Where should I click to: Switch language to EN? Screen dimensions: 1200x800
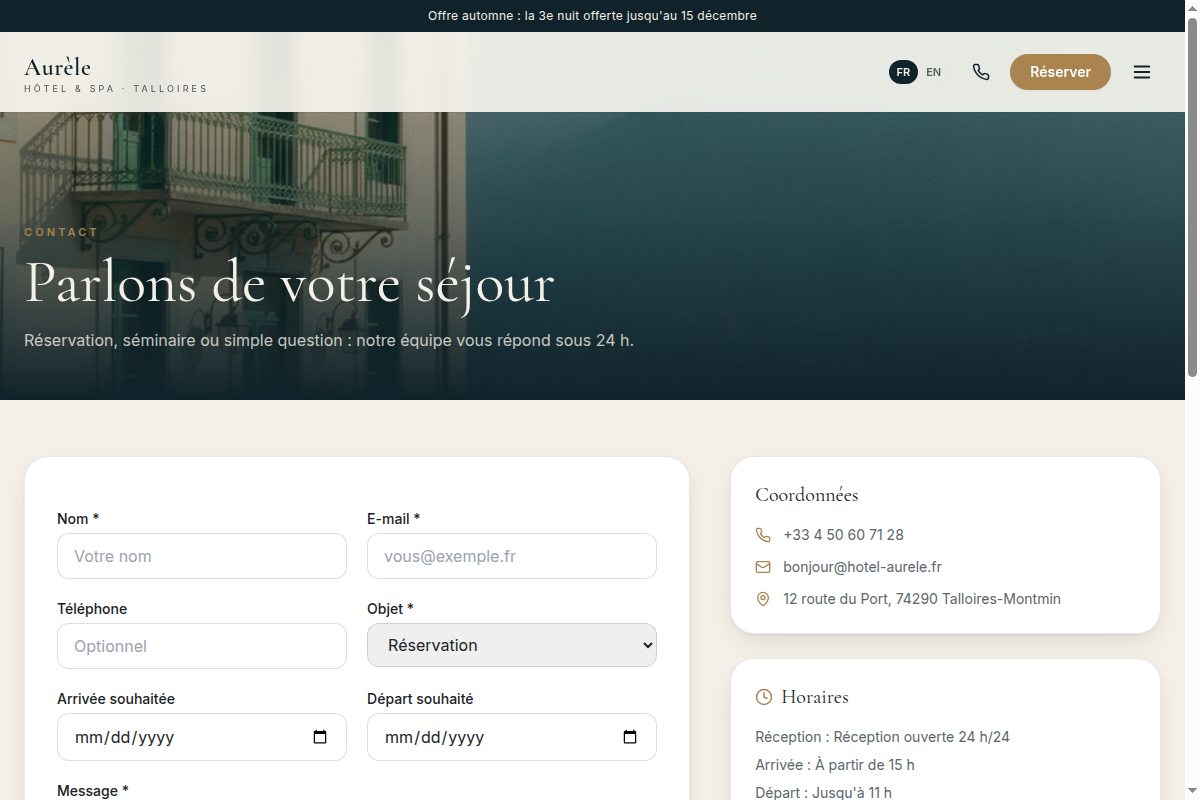coord(933,72)
